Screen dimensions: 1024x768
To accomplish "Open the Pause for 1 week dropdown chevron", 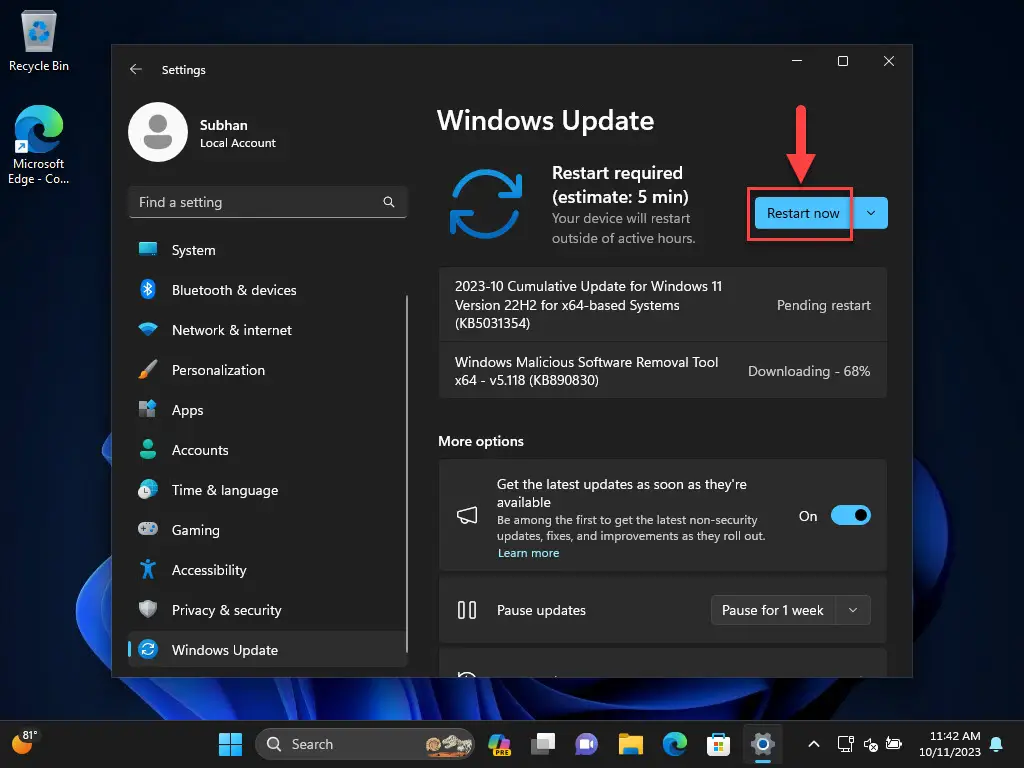I will pos(853,610).
